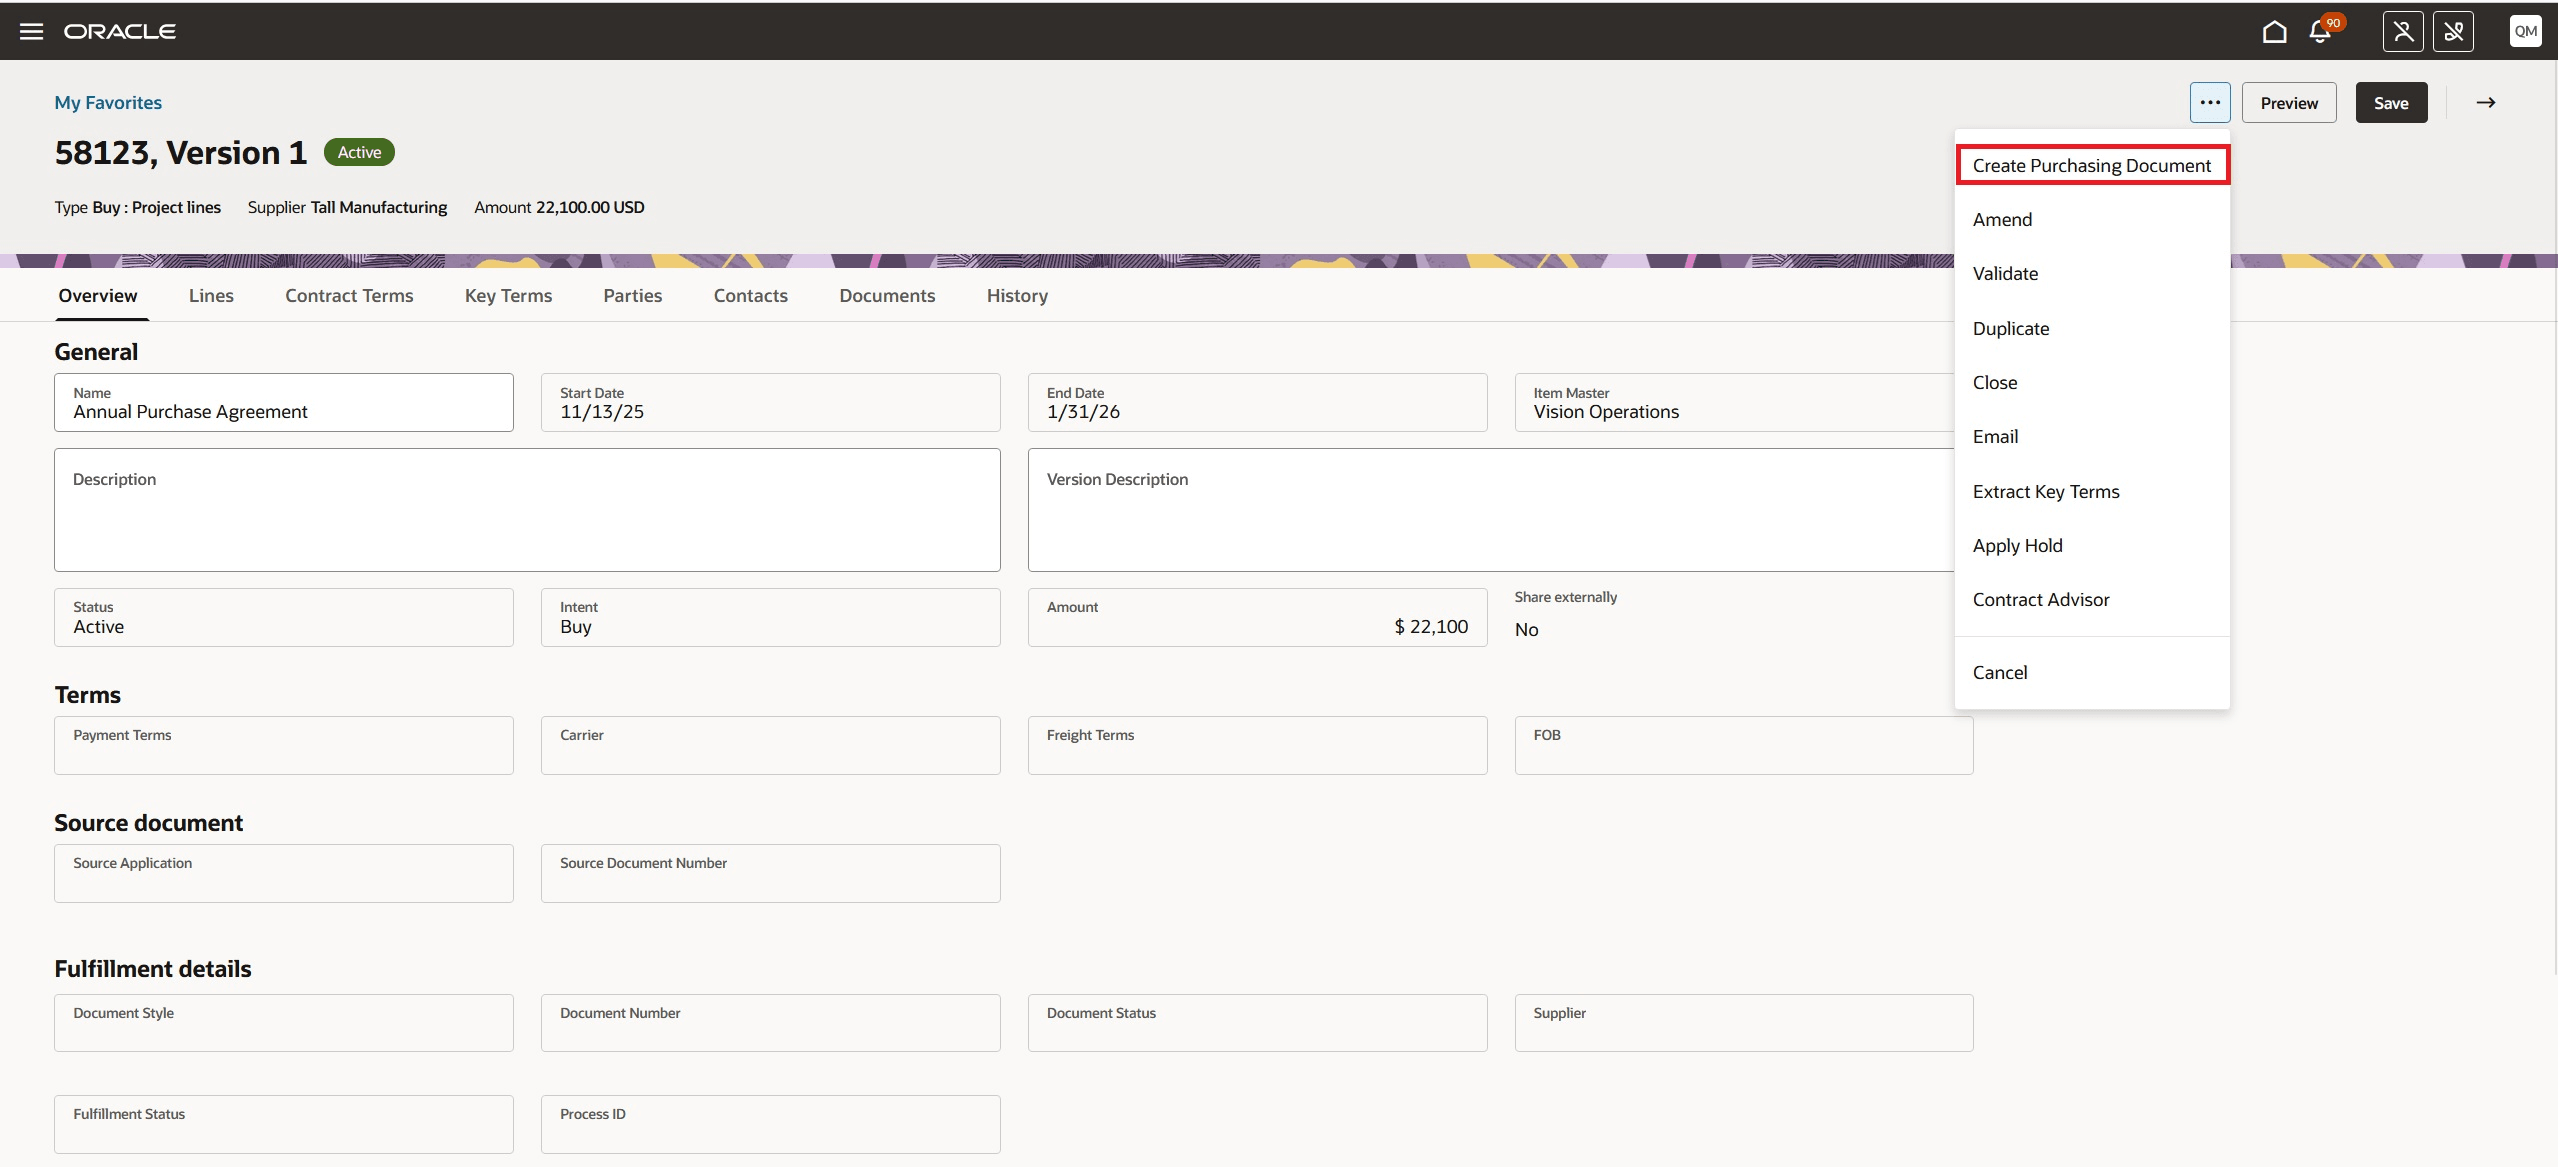Apply Hold on the agreement
The image size is (2558, 1167).
click(2017, 545)
